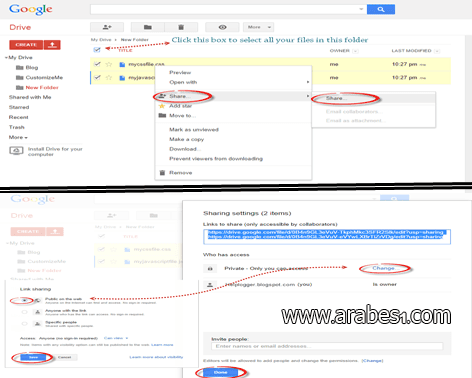Expand the More list in sidebar
472x378 pixels.
pos(18,137)
